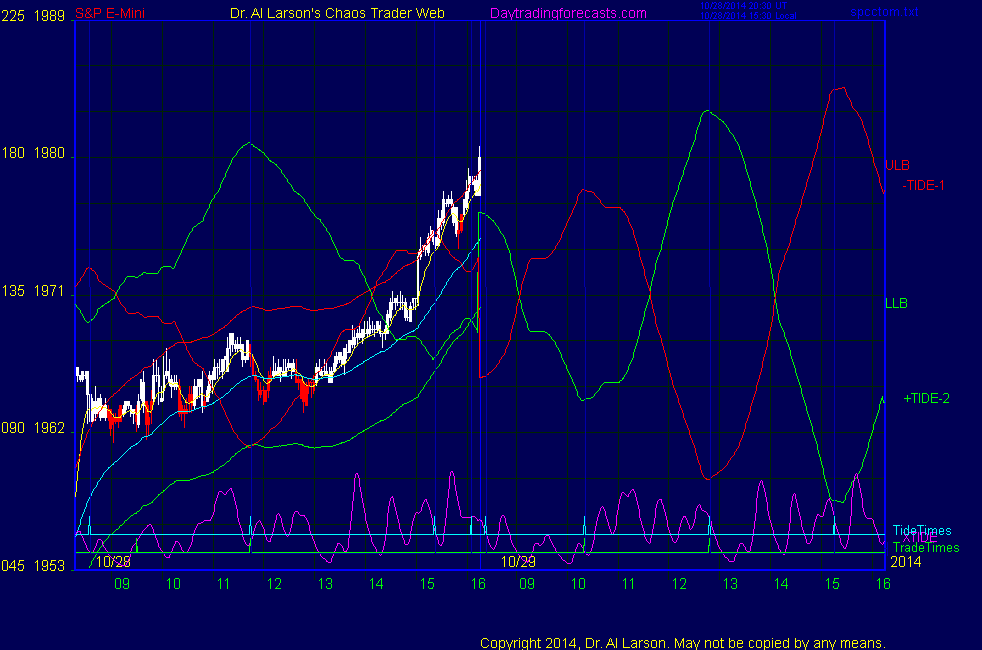Click the Dr. Al Larson's Chaos Trader Web title
The width and height of the screenshot is (982, 650).
(331, 13)
